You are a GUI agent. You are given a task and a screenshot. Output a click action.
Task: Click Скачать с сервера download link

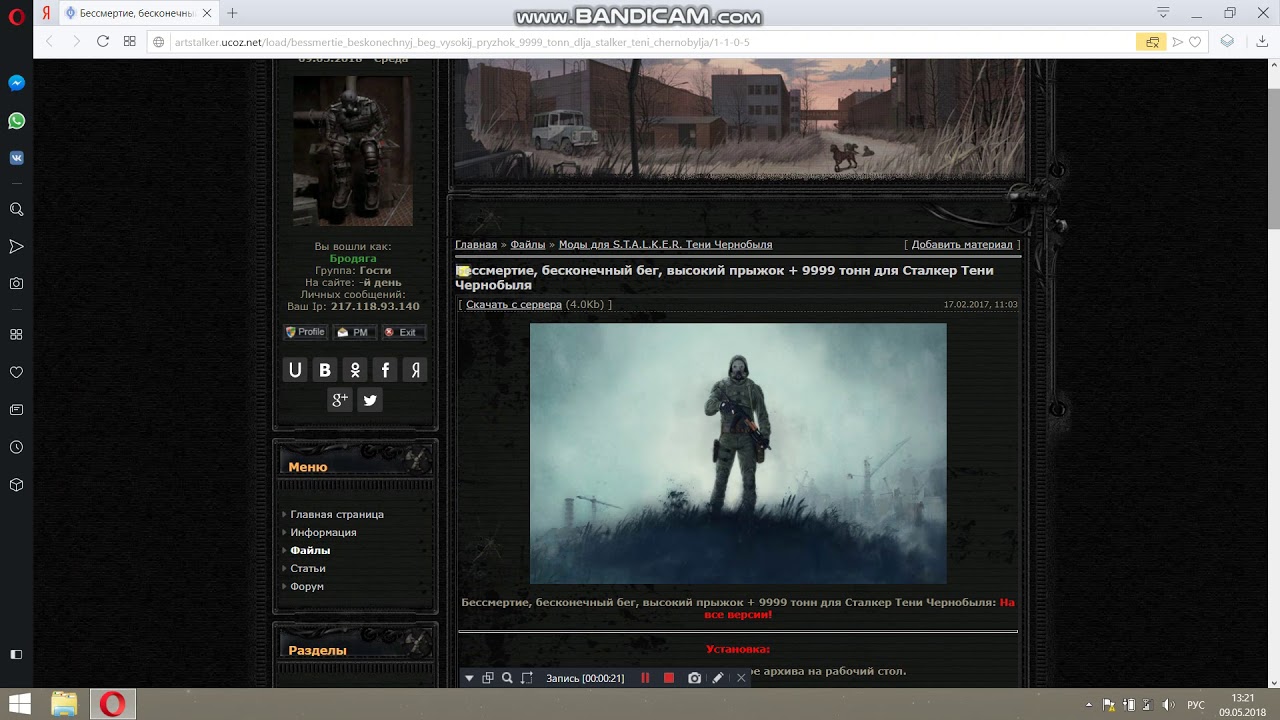point(514,304)
